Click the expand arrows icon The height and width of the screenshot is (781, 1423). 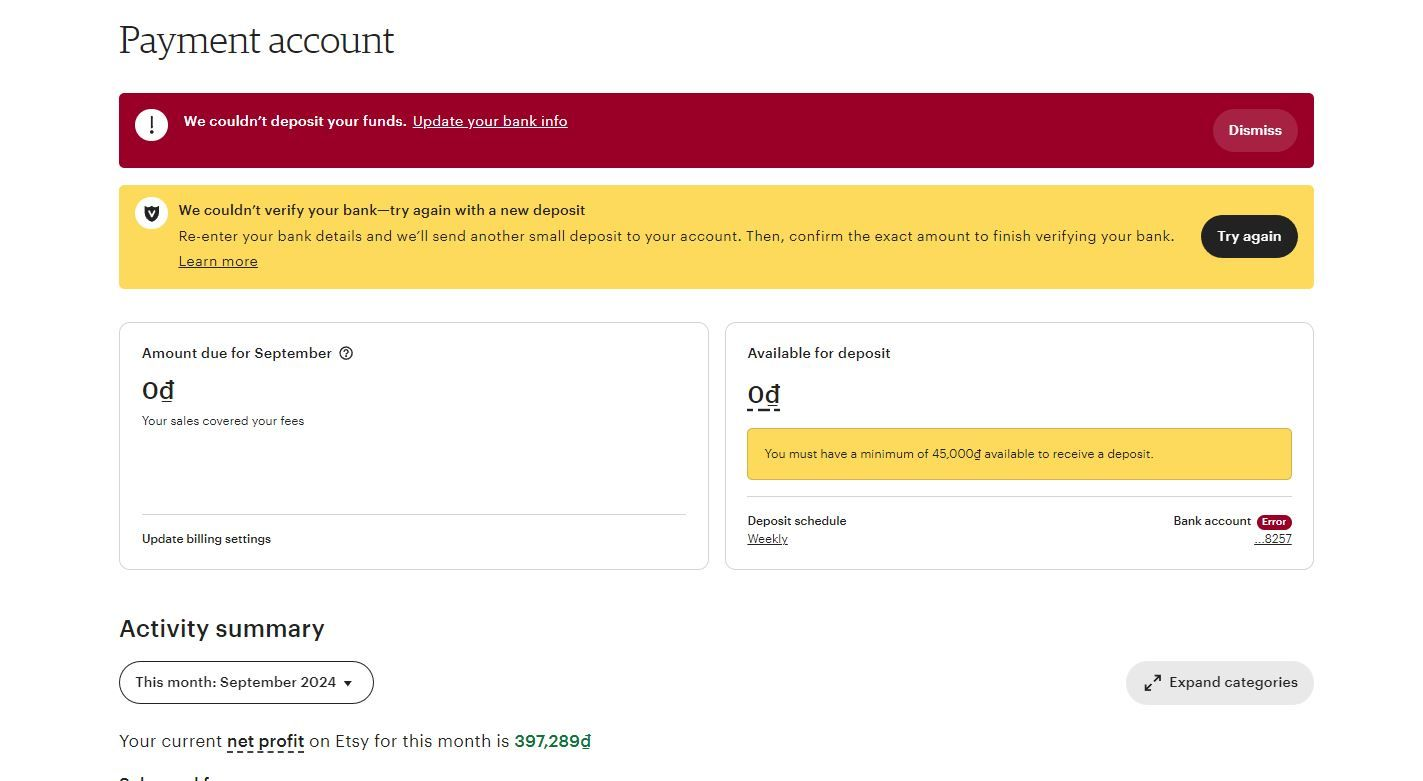tap(1152, 683)
